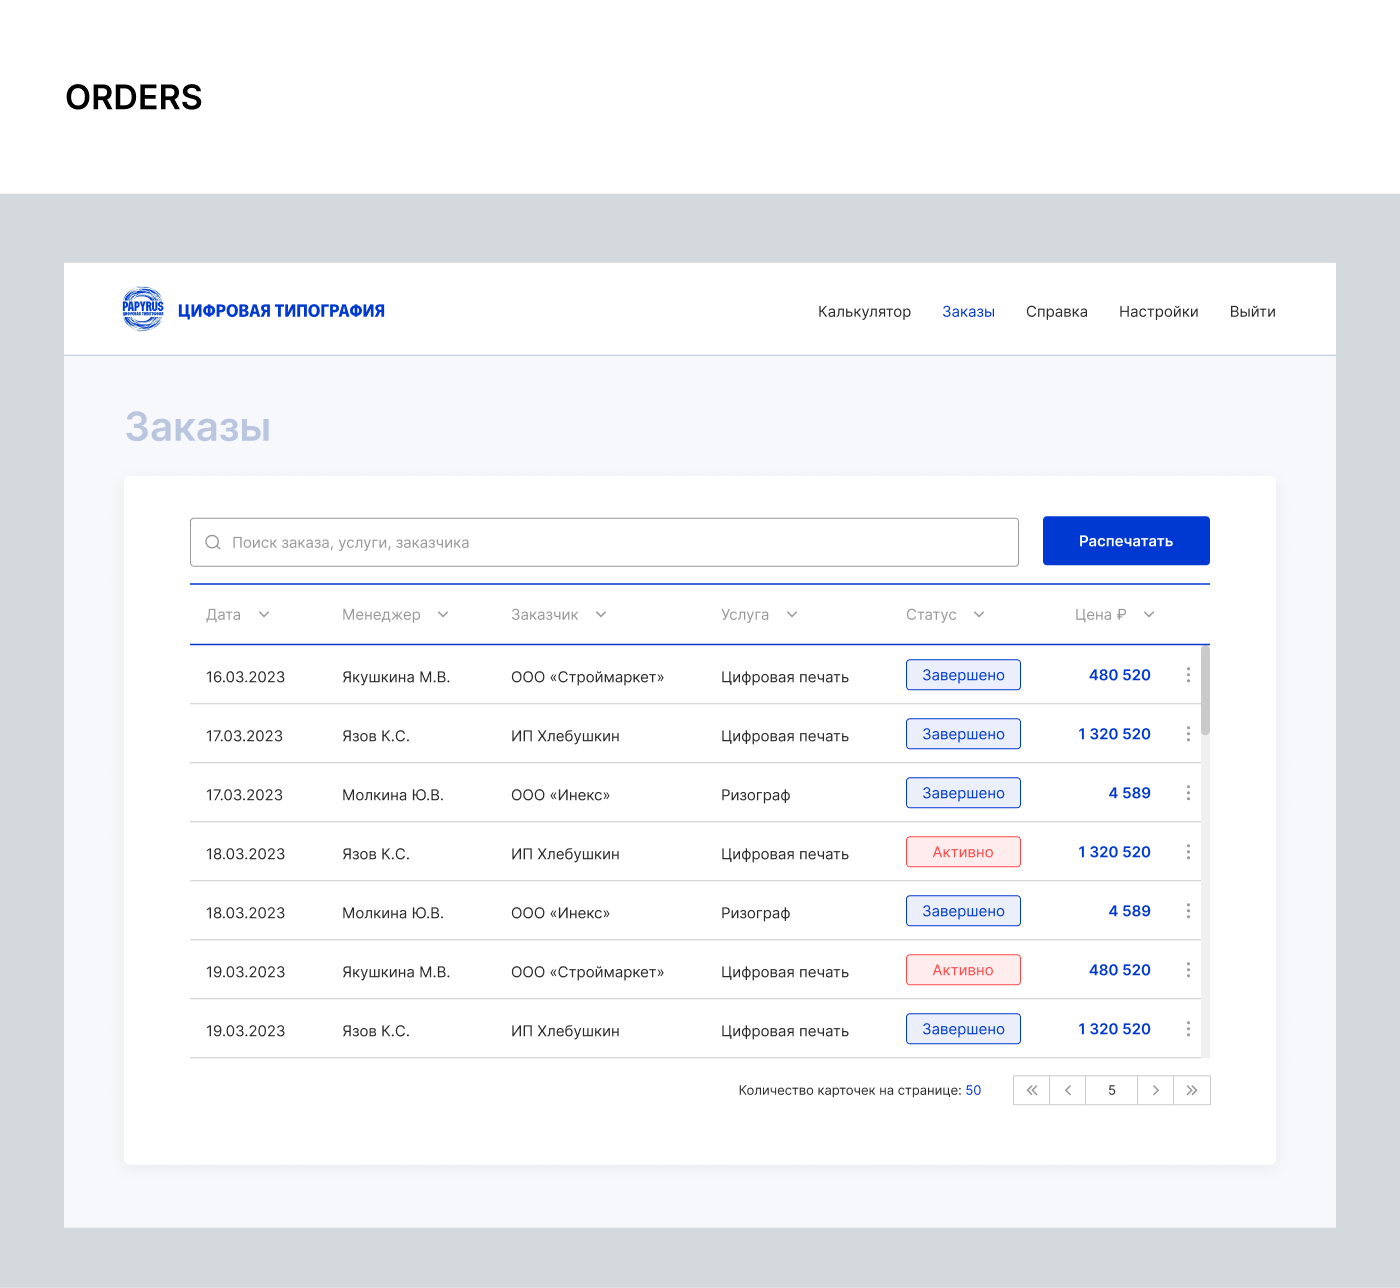This screenshot has width=1400, height=1288.
Task: Go to the next page arrow
Action: 1156,1090
